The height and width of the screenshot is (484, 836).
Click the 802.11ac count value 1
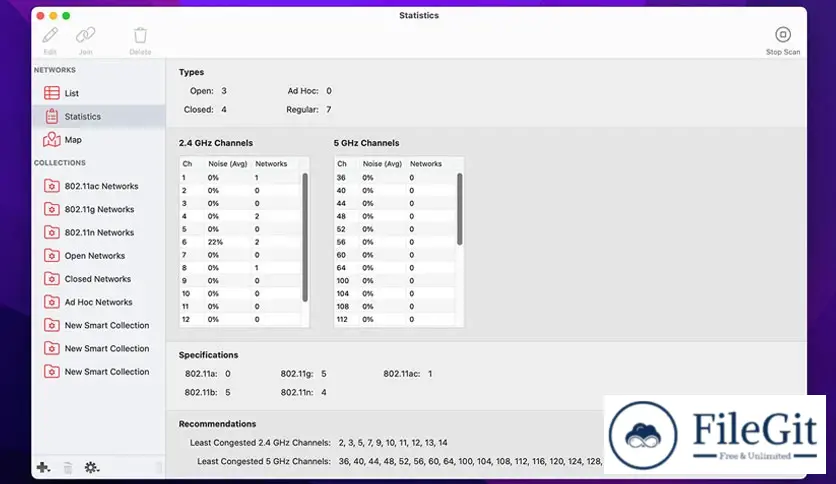pos(430,374)
